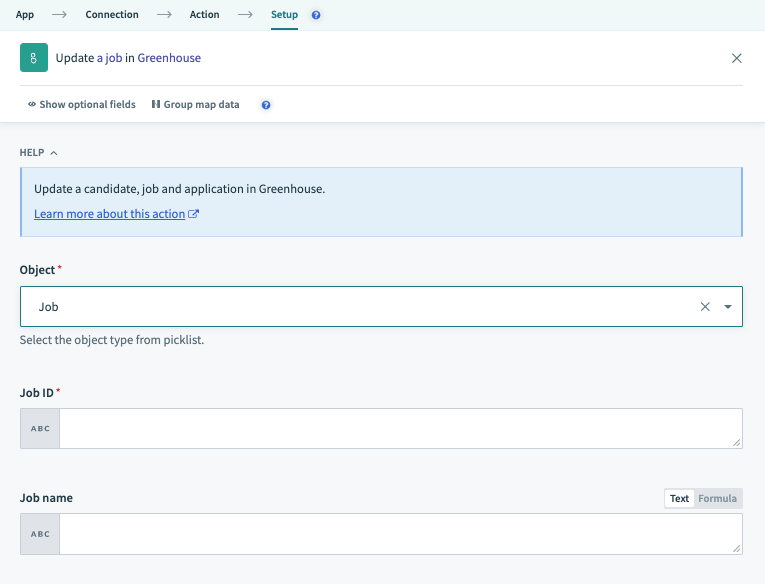This screenshot has height=584, width=765.
Task: Click the Object combo box showing Job
Action: click(360, 307)
